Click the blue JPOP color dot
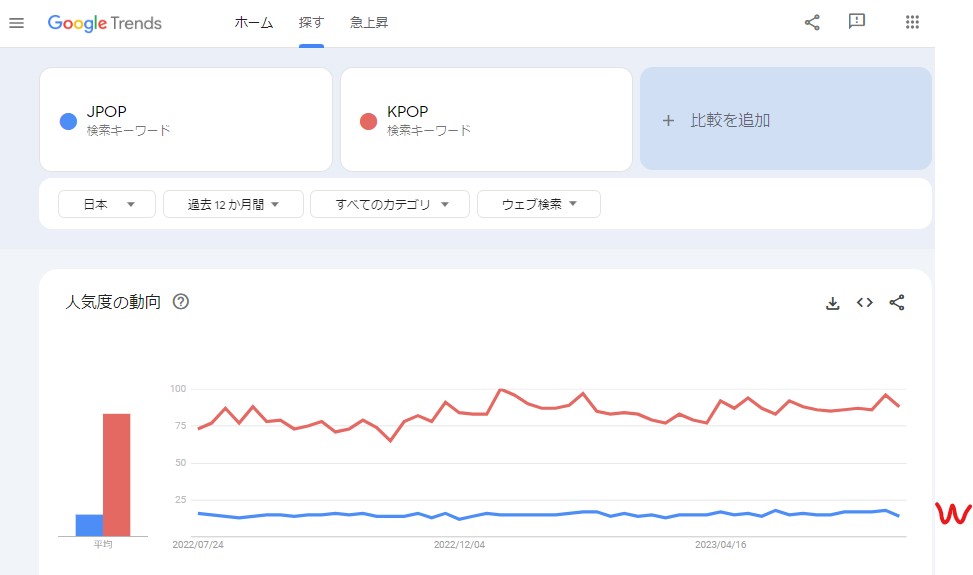This screenshot has width=973, height=575. (68, 121)
